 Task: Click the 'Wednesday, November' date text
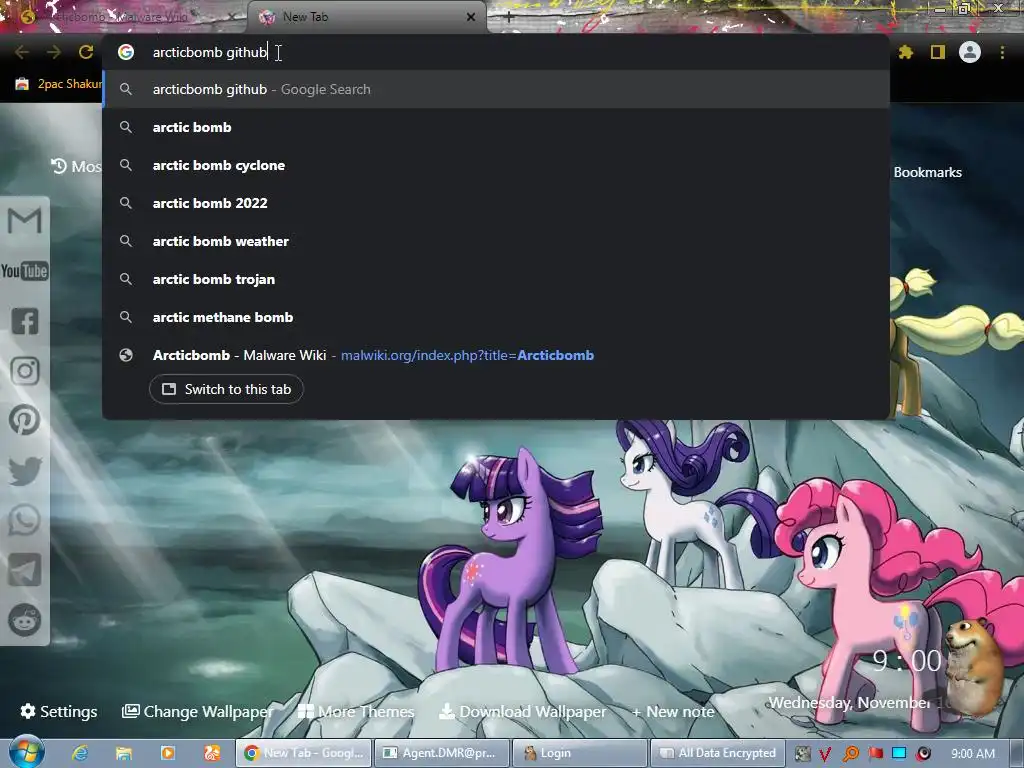tap(849, 703)
